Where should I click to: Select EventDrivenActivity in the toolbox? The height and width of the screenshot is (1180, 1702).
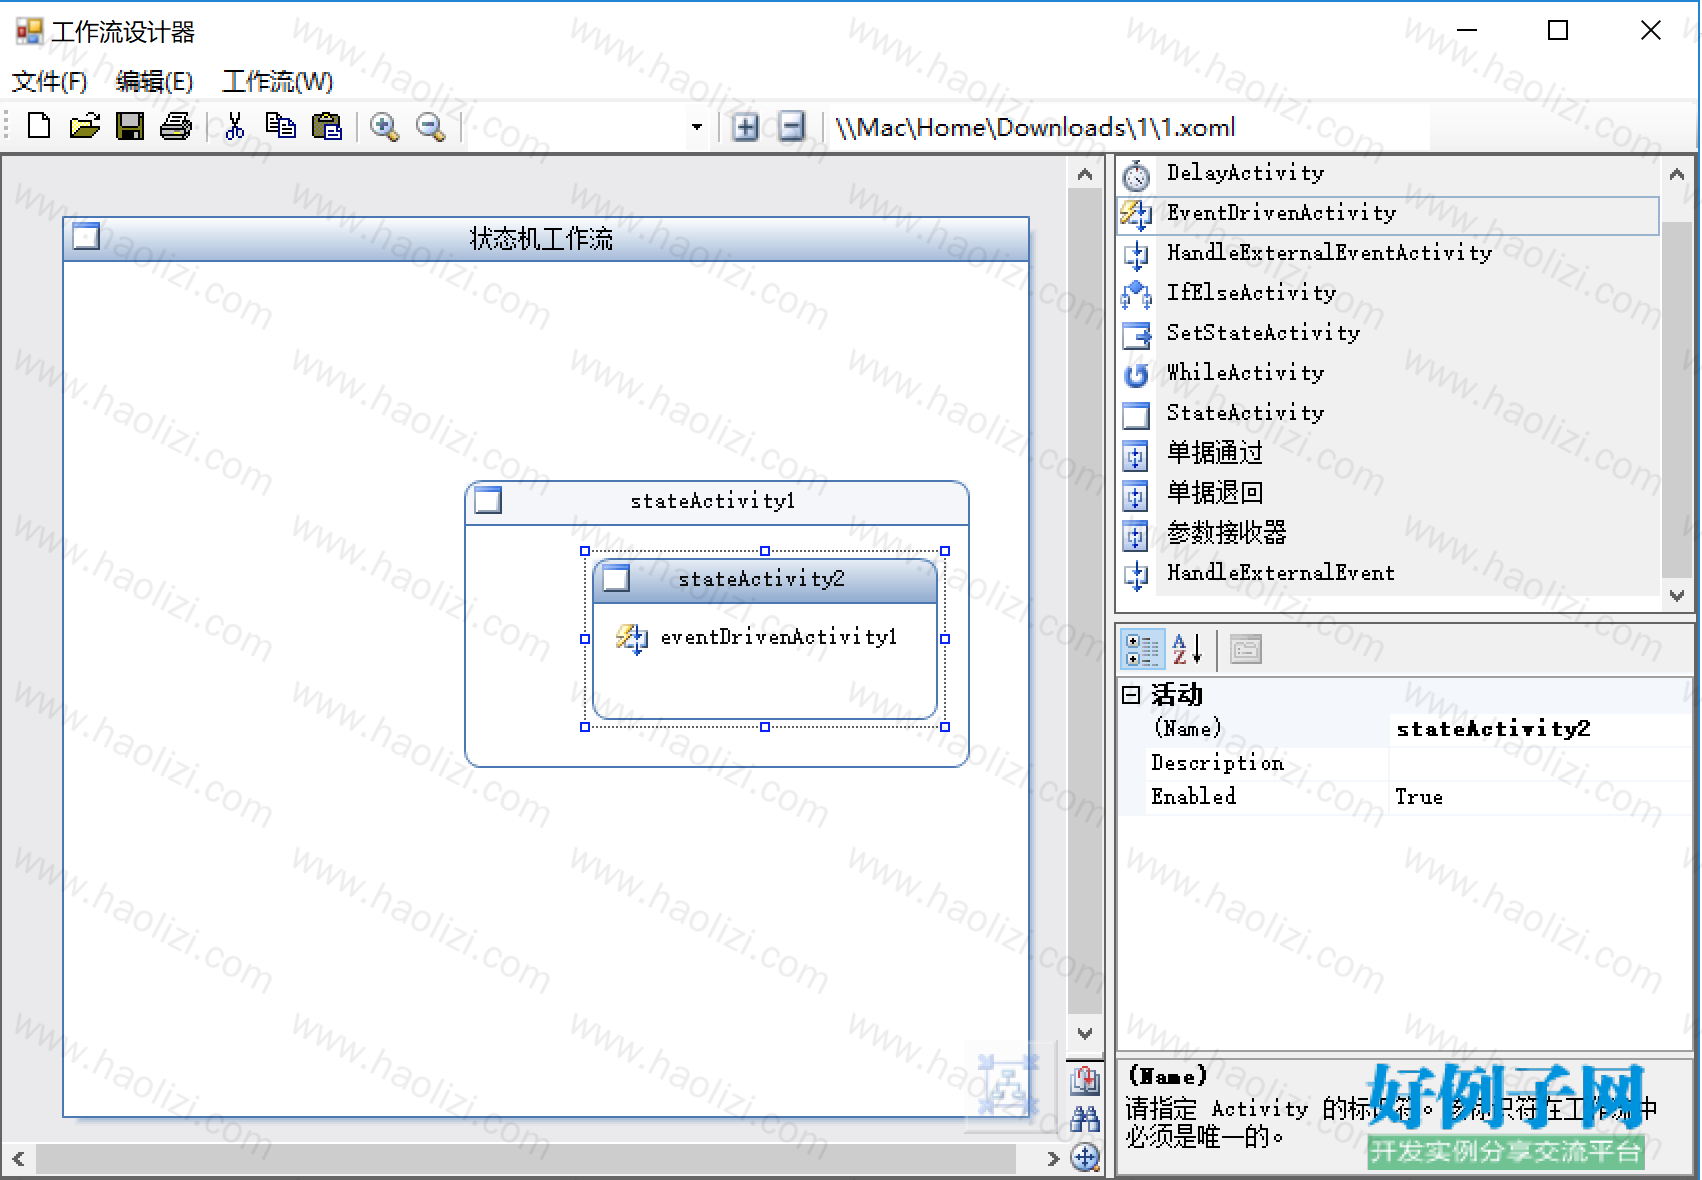1388,213
